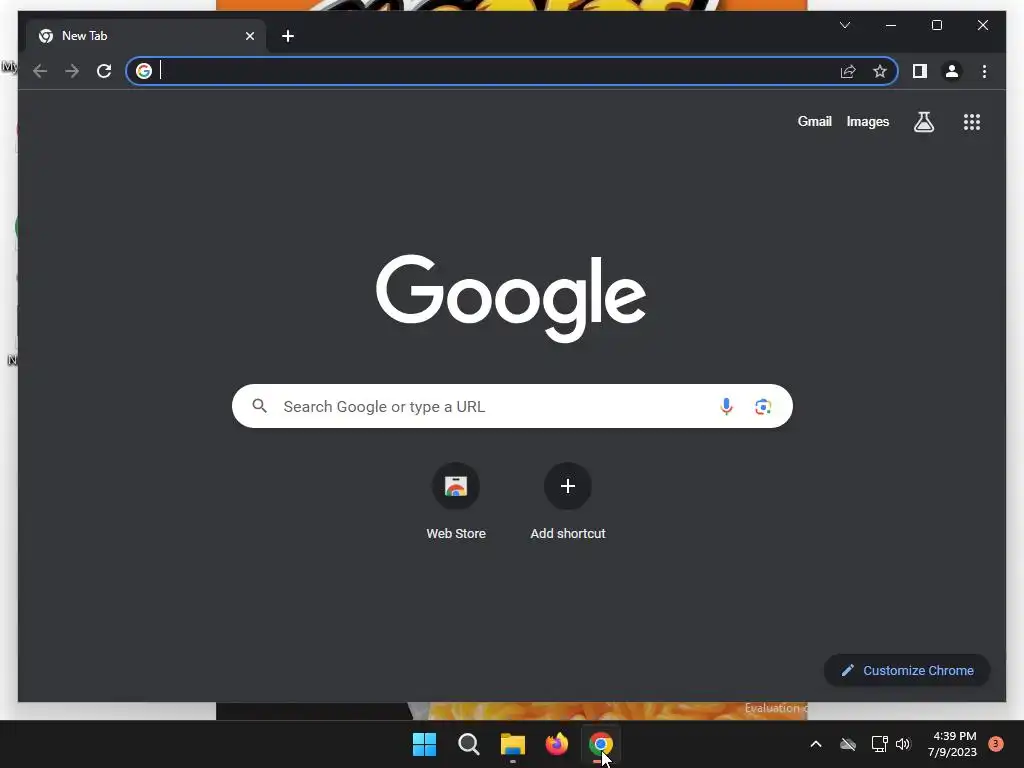Image resolution: width=1024 pixels, height=768 pixels.
Task: Select the New Tab tab
Action: click(x=145, y=36)
